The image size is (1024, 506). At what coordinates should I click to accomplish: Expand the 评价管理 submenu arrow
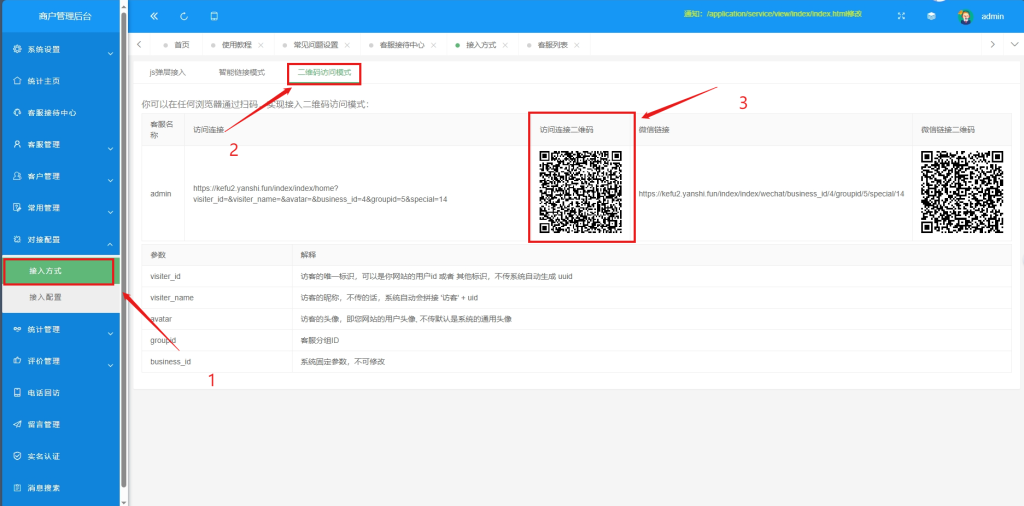110,365
